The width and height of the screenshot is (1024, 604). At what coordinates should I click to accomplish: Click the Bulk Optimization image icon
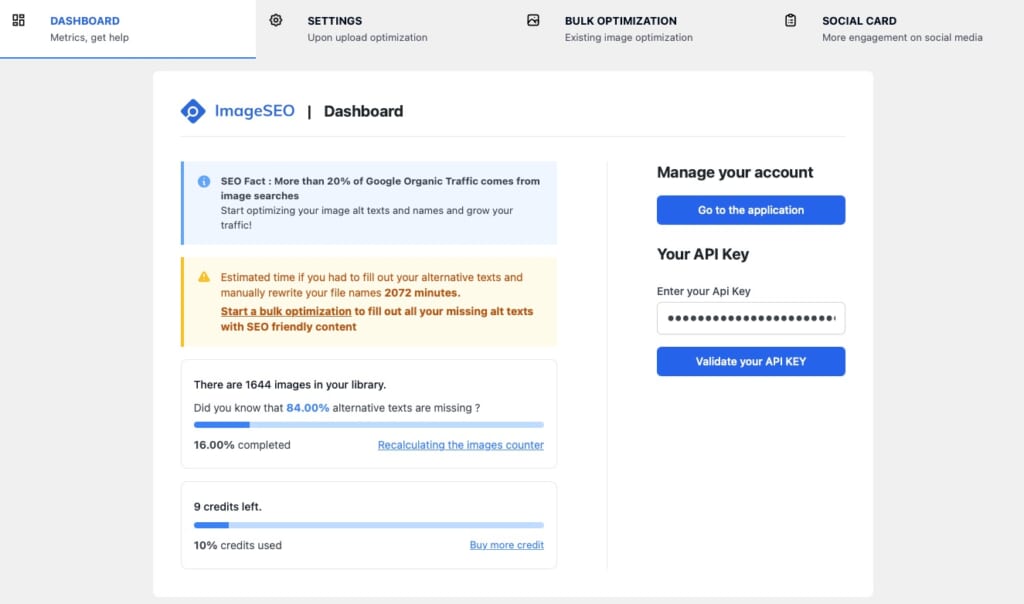(x=533, y=20)
